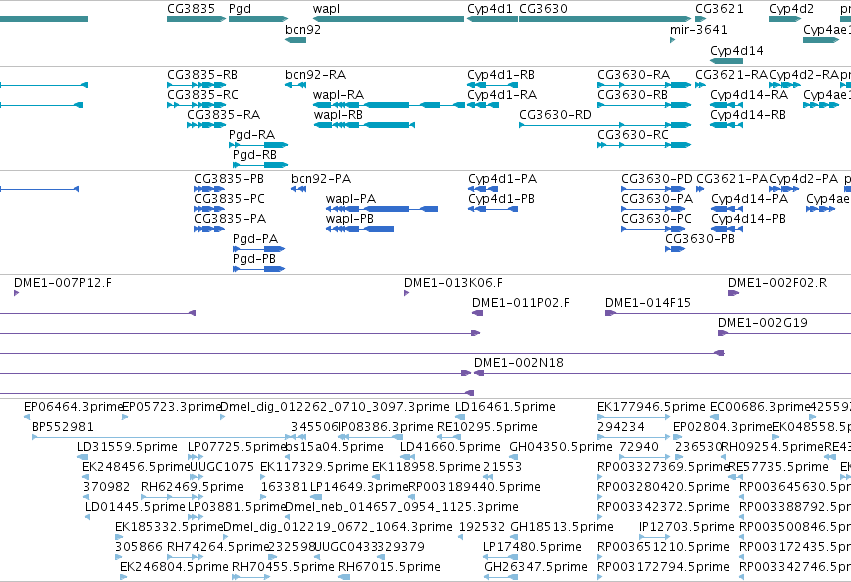Select the CG3630-PD CDS label
The image size is (851, 582).
pyautogui.click(x=657, y=179)
